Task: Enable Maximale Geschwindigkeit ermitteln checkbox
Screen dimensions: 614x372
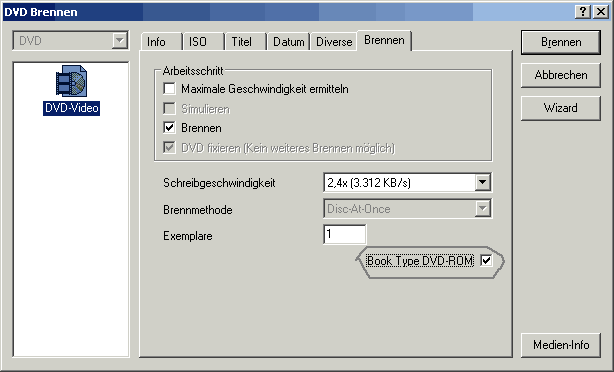Action: (170, 88)
